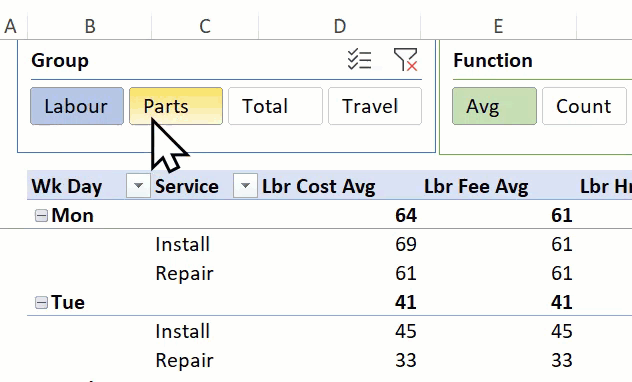Screen dimensions: 632x382
Task: Select column C header
Action: click(x=205, y=26)
